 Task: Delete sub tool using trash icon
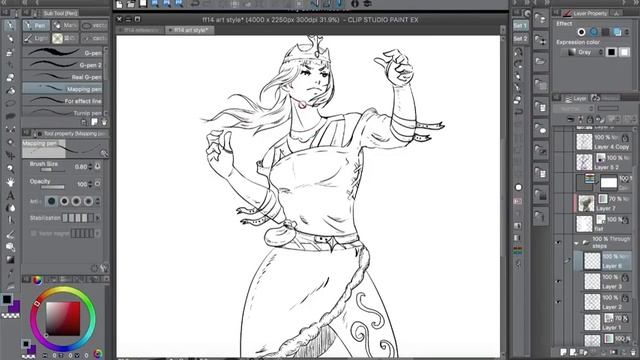point(104,122)
